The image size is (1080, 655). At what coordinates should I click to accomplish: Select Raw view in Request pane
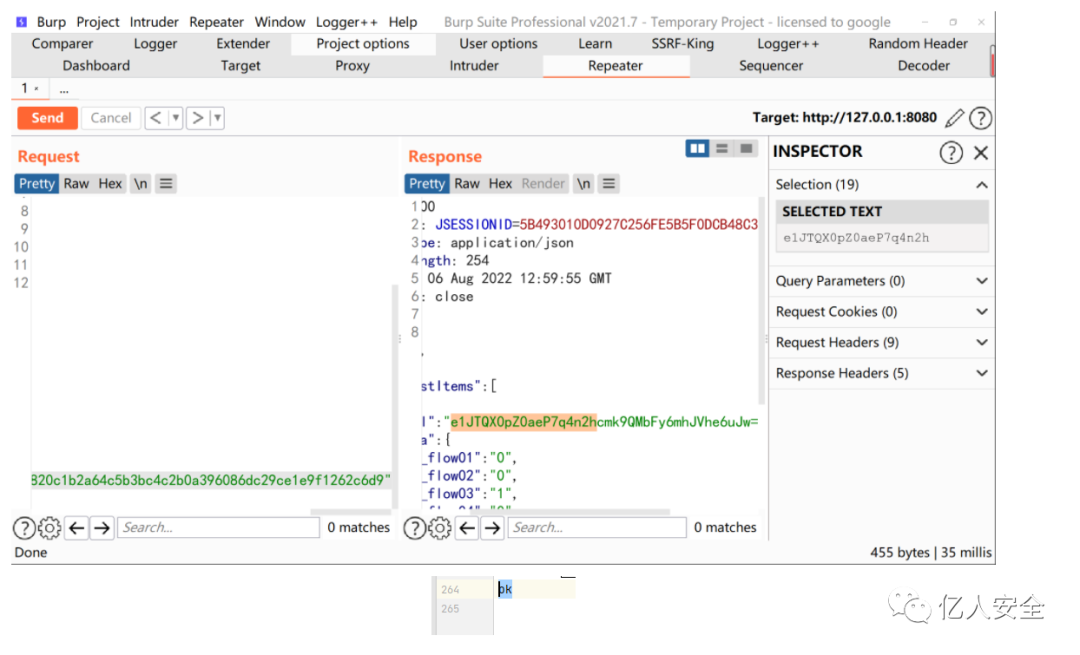76,184
